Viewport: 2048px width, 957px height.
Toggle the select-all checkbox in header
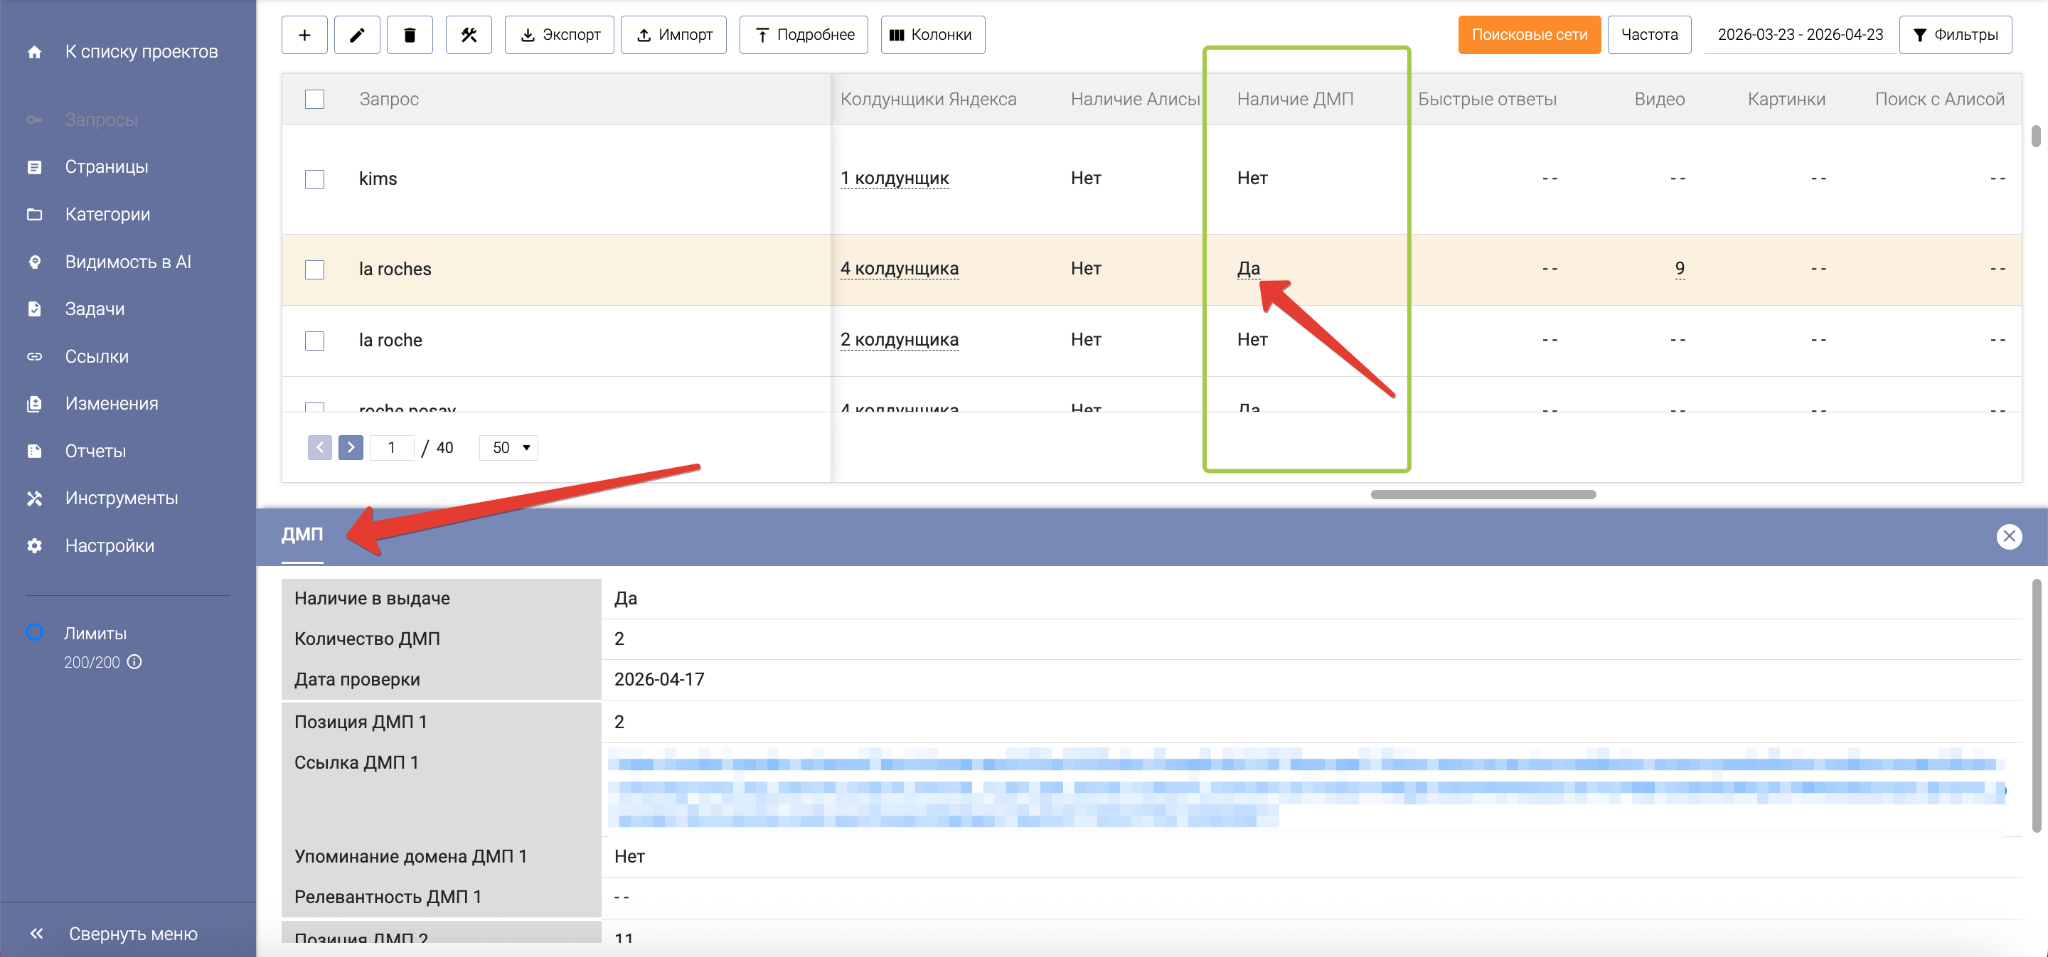[315, 99]
